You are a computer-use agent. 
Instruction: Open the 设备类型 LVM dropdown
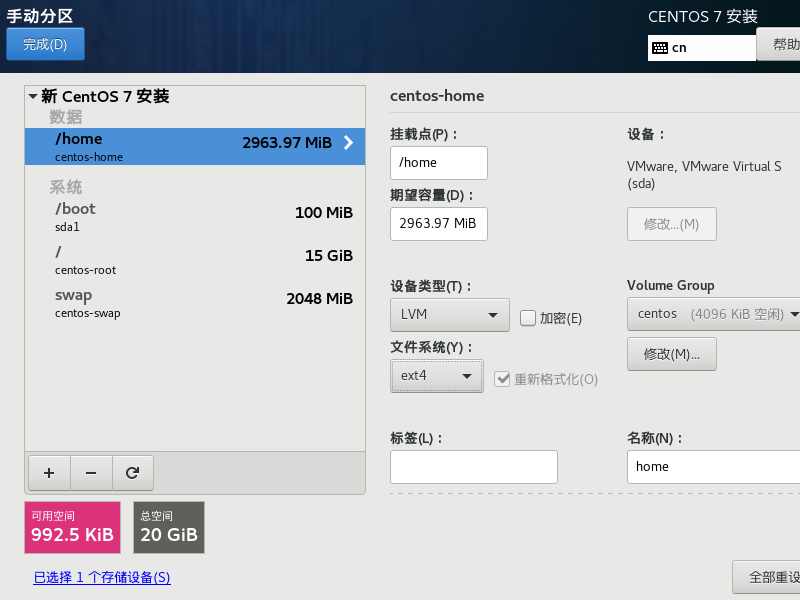[x=449, y=315]
